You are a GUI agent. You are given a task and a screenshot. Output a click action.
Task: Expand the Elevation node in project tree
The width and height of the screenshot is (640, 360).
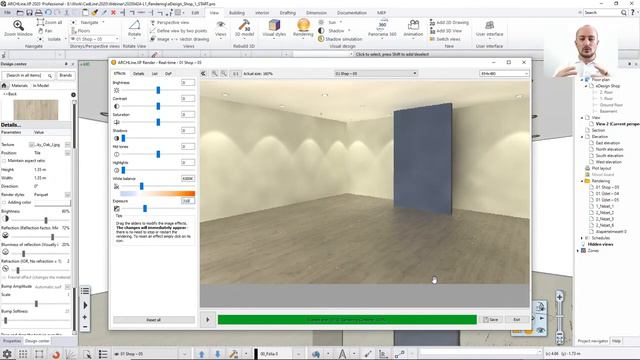click(x=582, y=137)
